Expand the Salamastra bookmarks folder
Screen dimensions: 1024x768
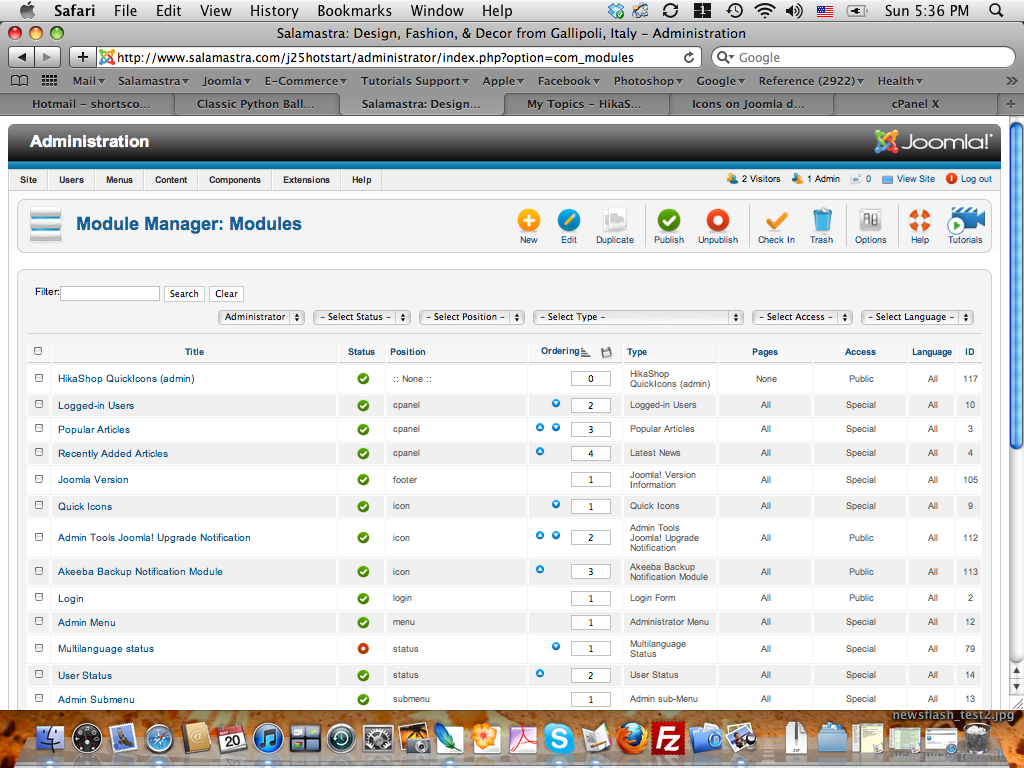(153, 81)
